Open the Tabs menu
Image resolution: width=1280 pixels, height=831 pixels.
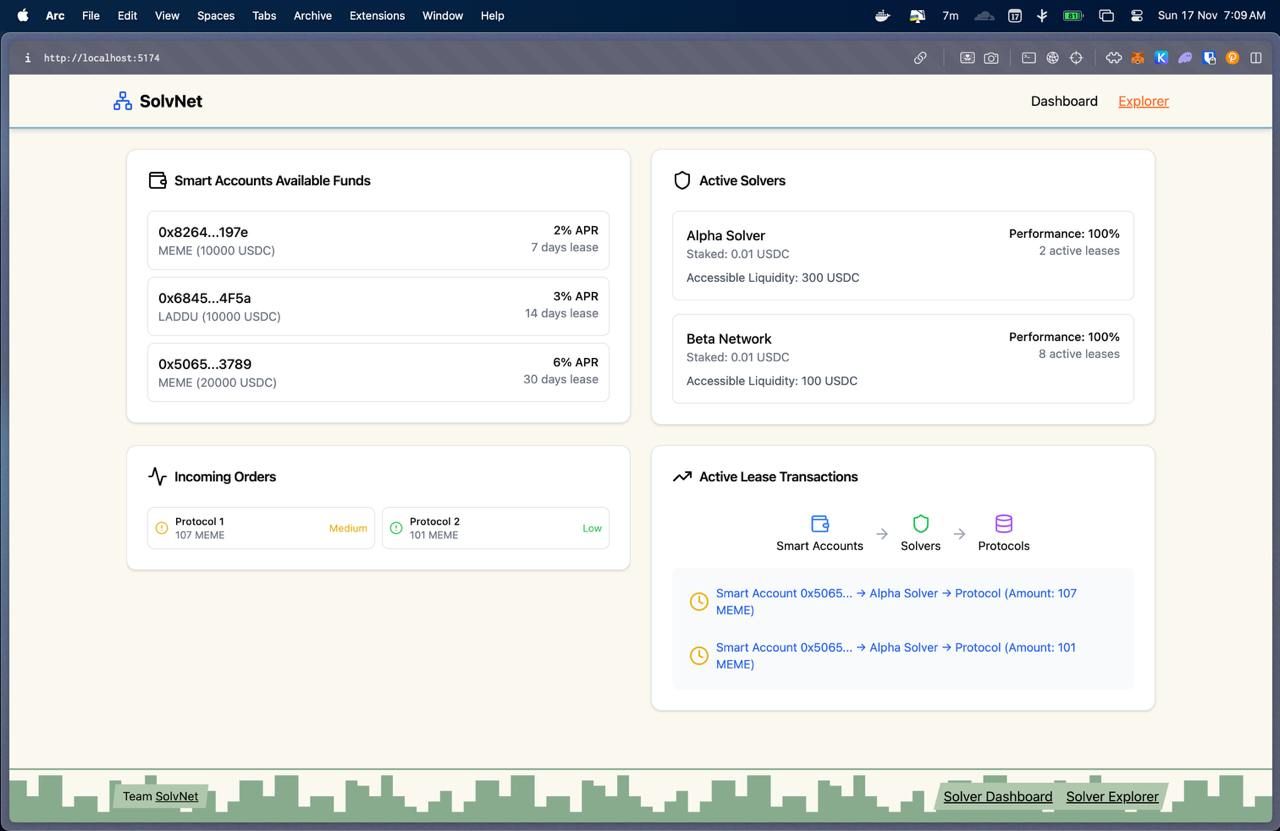click(x=264, y=15)
